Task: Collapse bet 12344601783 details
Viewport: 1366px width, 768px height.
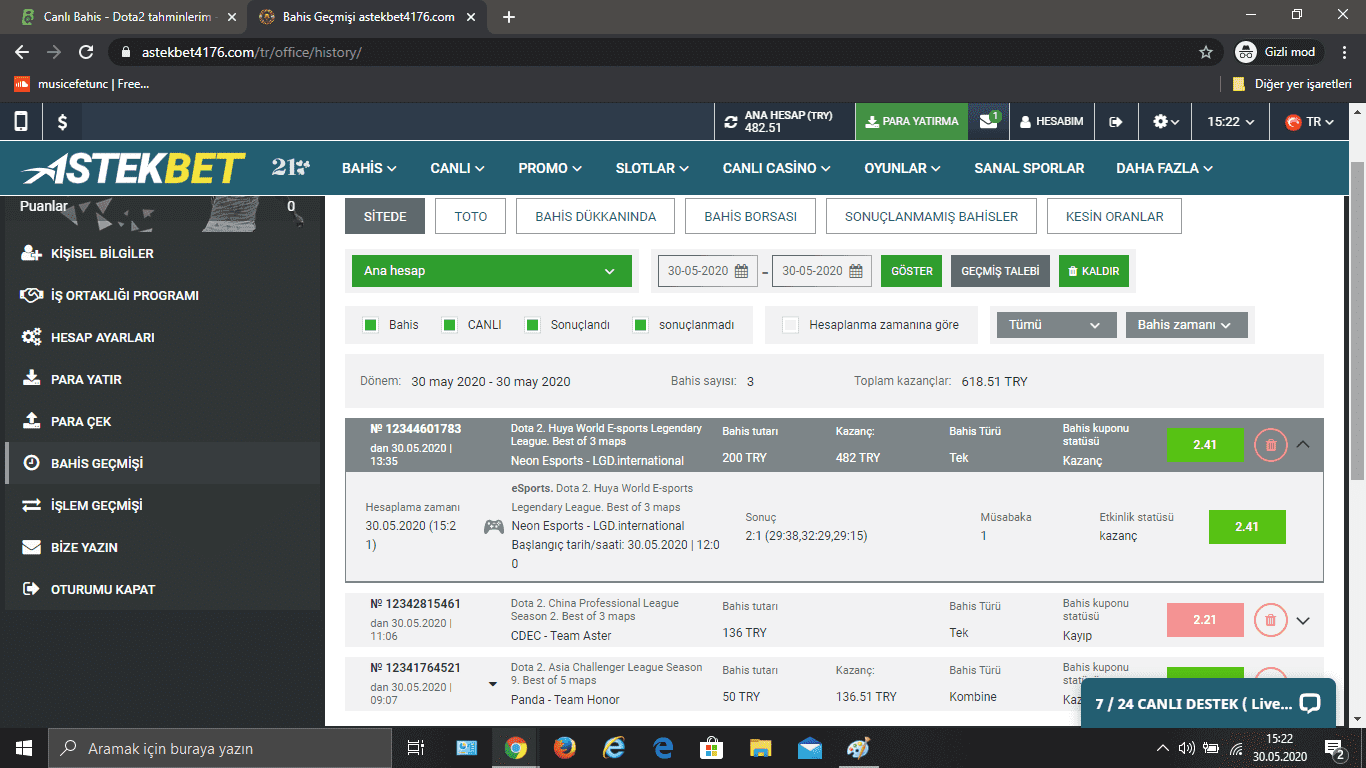Action: [1302, 445]
